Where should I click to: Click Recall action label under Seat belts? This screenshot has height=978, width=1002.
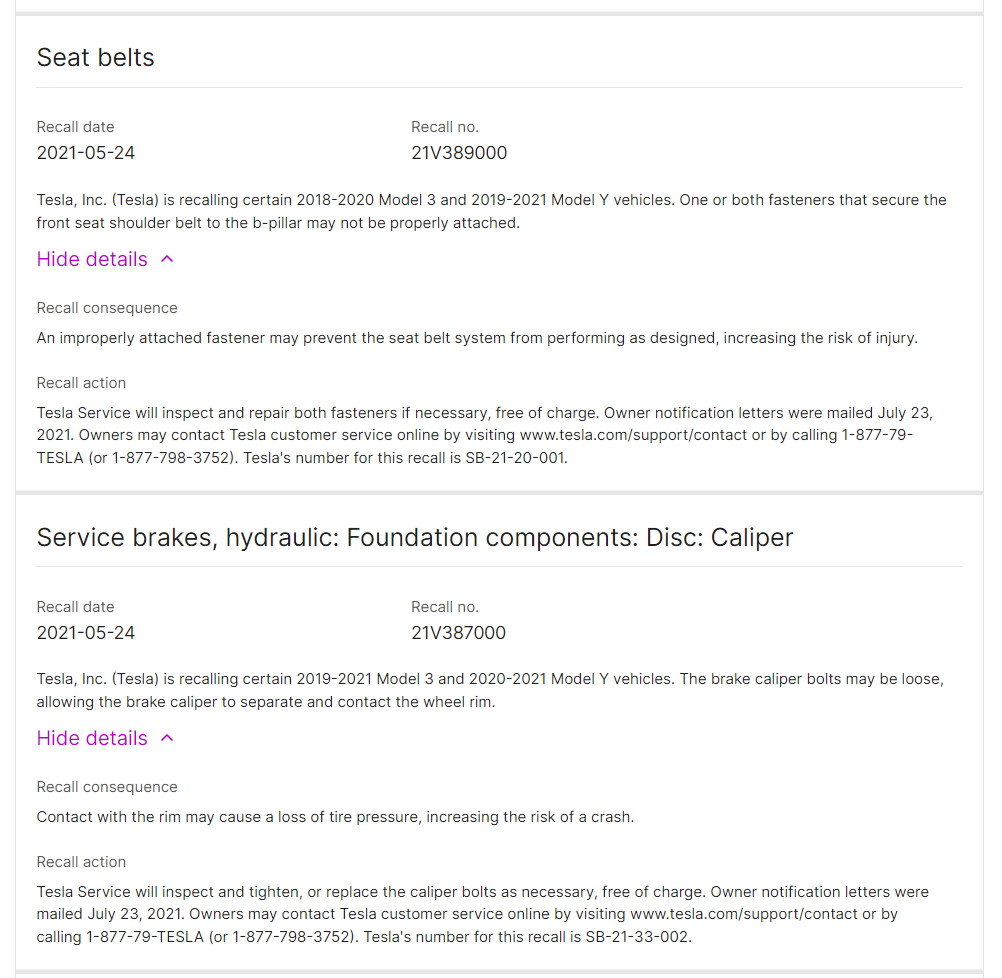[x=81, y=383]
